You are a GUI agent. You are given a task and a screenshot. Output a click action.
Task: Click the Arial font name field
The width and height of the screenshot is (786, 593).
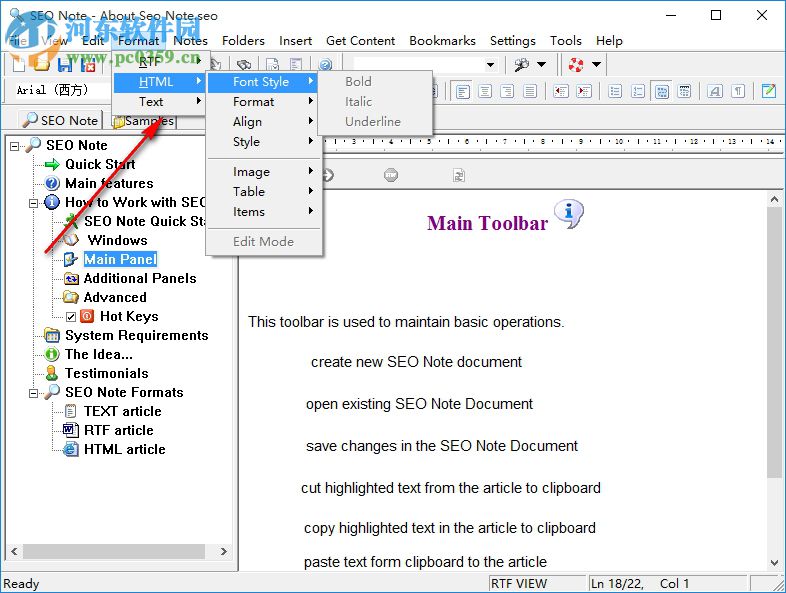(x=63, y=91)
